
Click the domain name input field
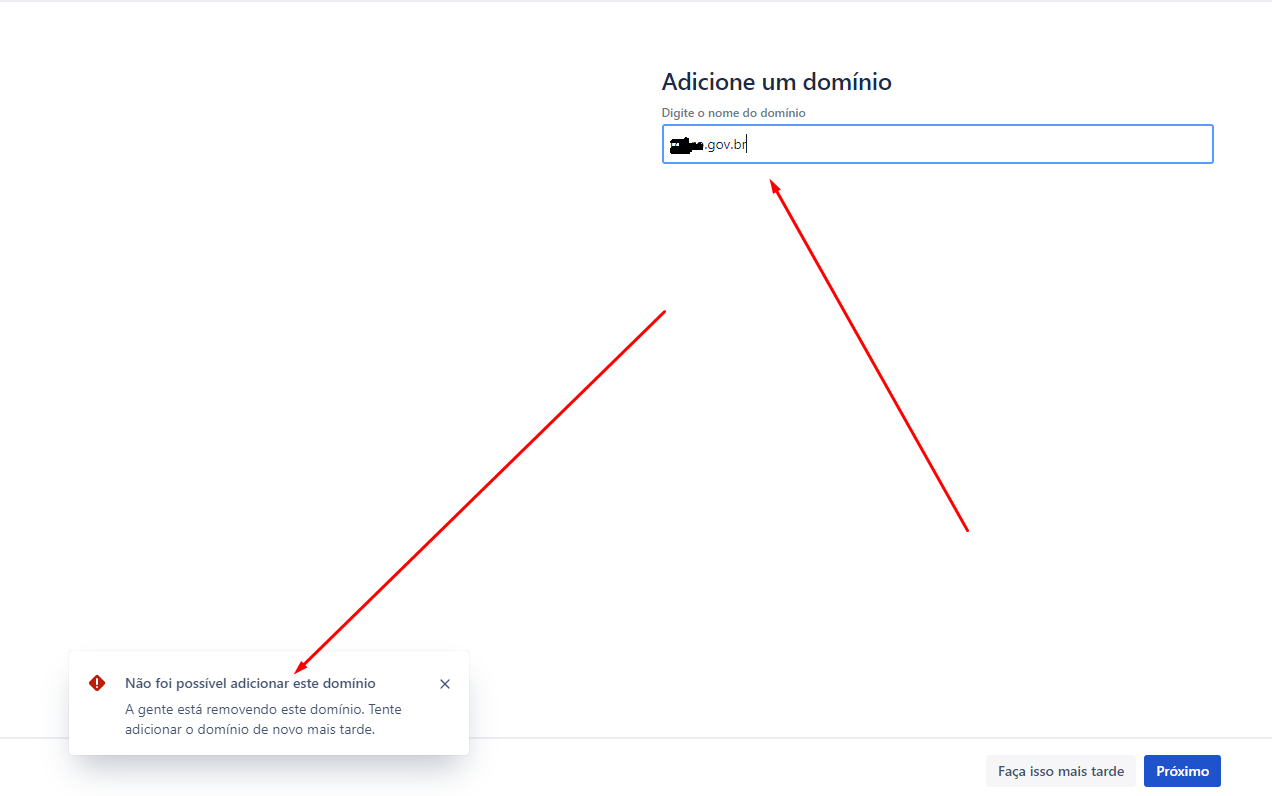pyautogui.click(x=937, y=144)
